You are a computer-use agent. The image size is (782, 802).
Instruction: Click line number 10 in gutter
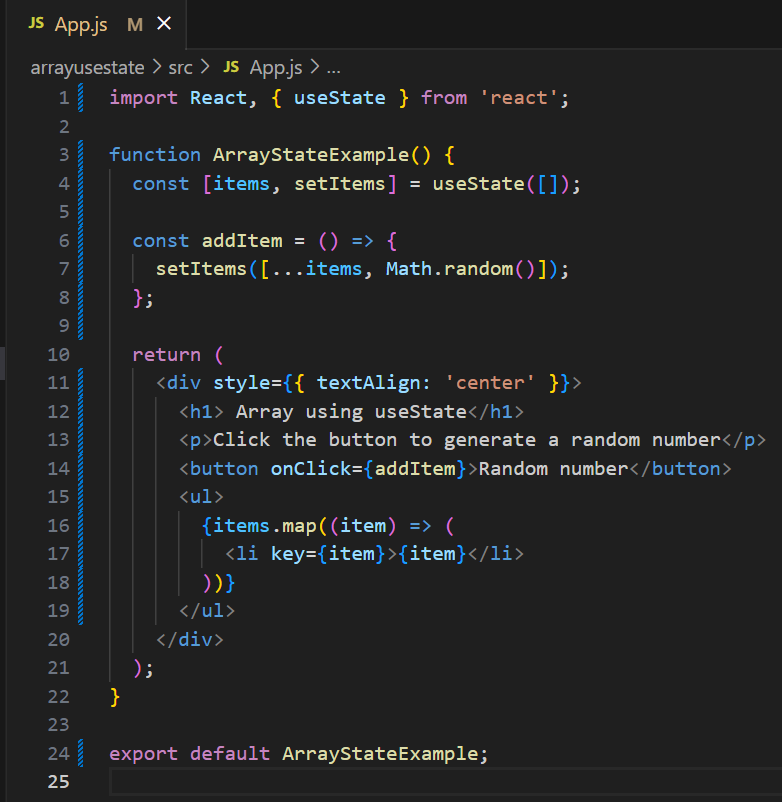(x=58, y=354)
